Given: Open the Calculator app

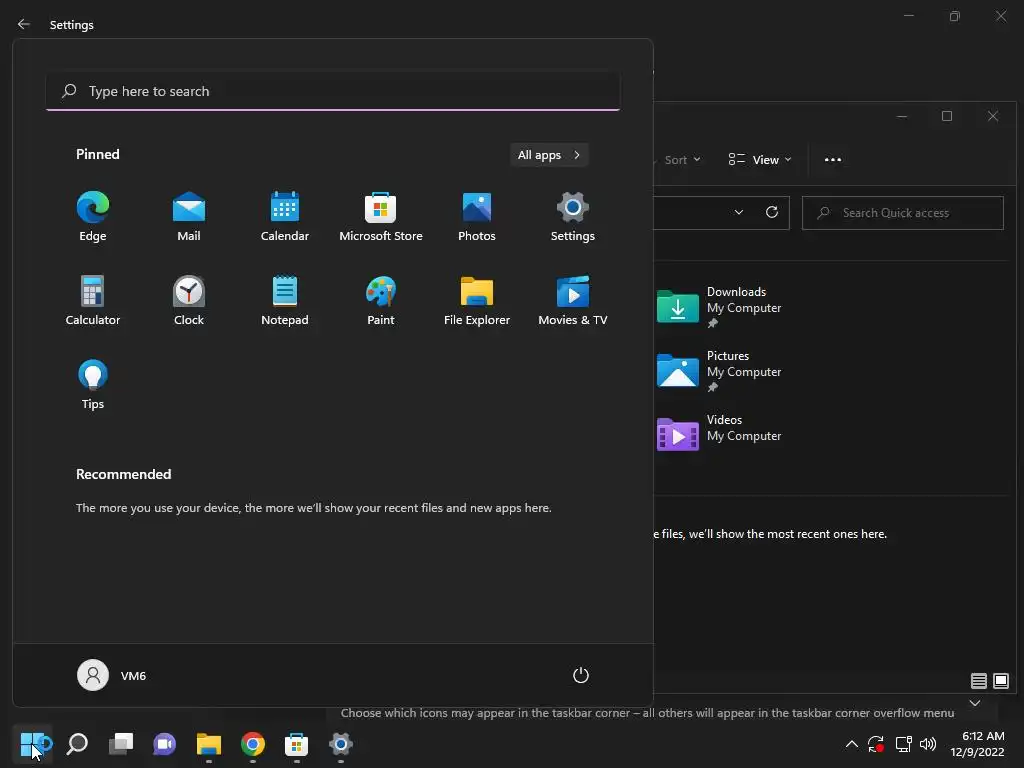Looking at the screenshot, I should (93, 300).
